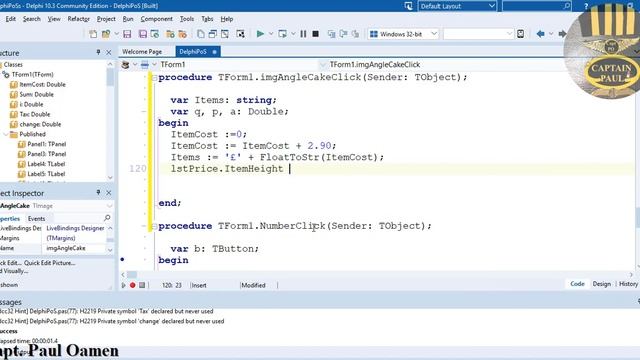The image size is (640, 360).
Task: Open the Tools menu
Action: 187,19
